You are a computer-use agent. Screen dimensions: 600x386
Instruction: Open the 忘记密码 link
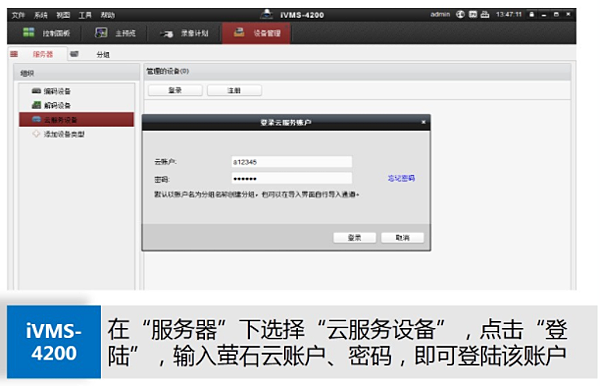point(401,178)
